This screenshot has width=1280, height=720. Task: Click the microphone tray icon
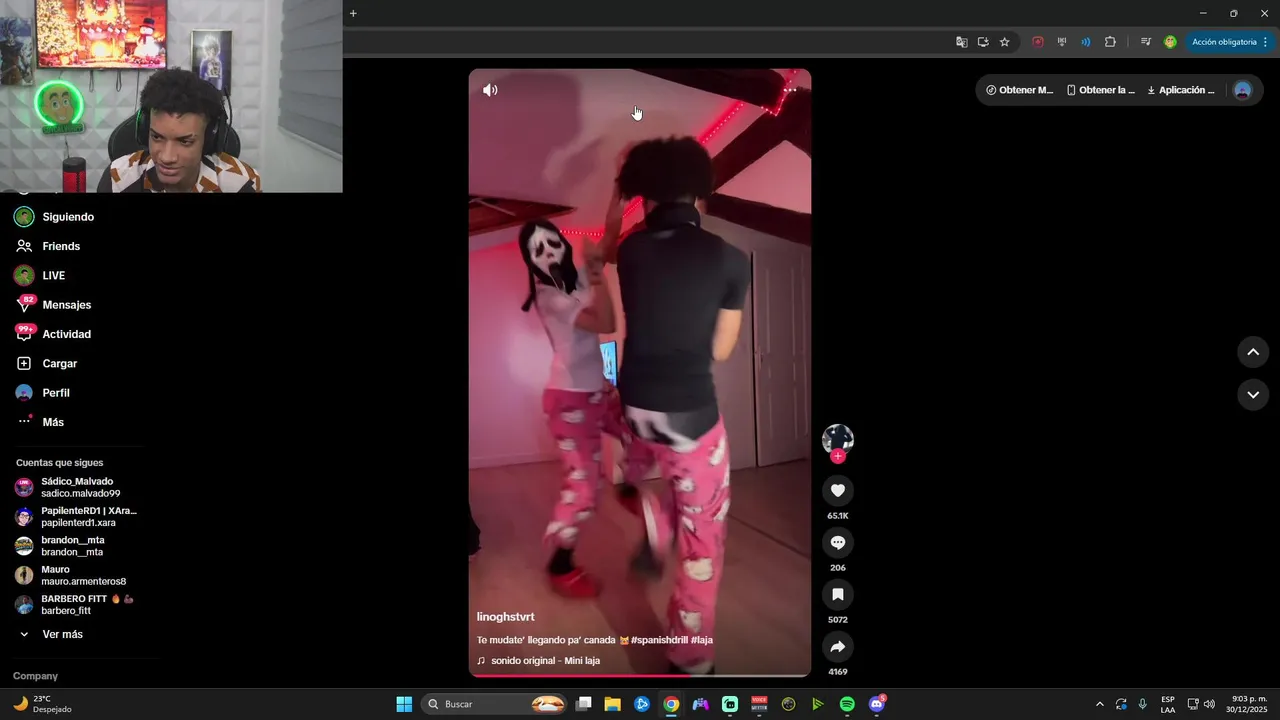1142,704
